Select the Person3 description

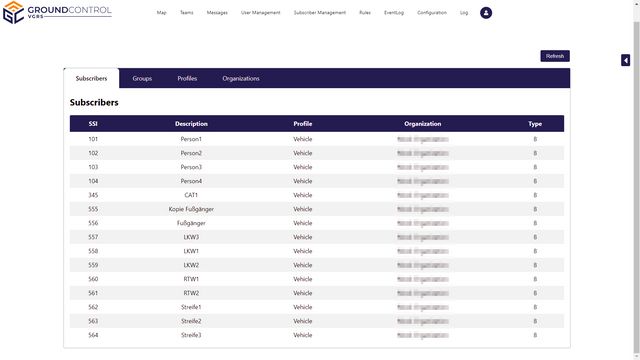[x=191, y=167]
